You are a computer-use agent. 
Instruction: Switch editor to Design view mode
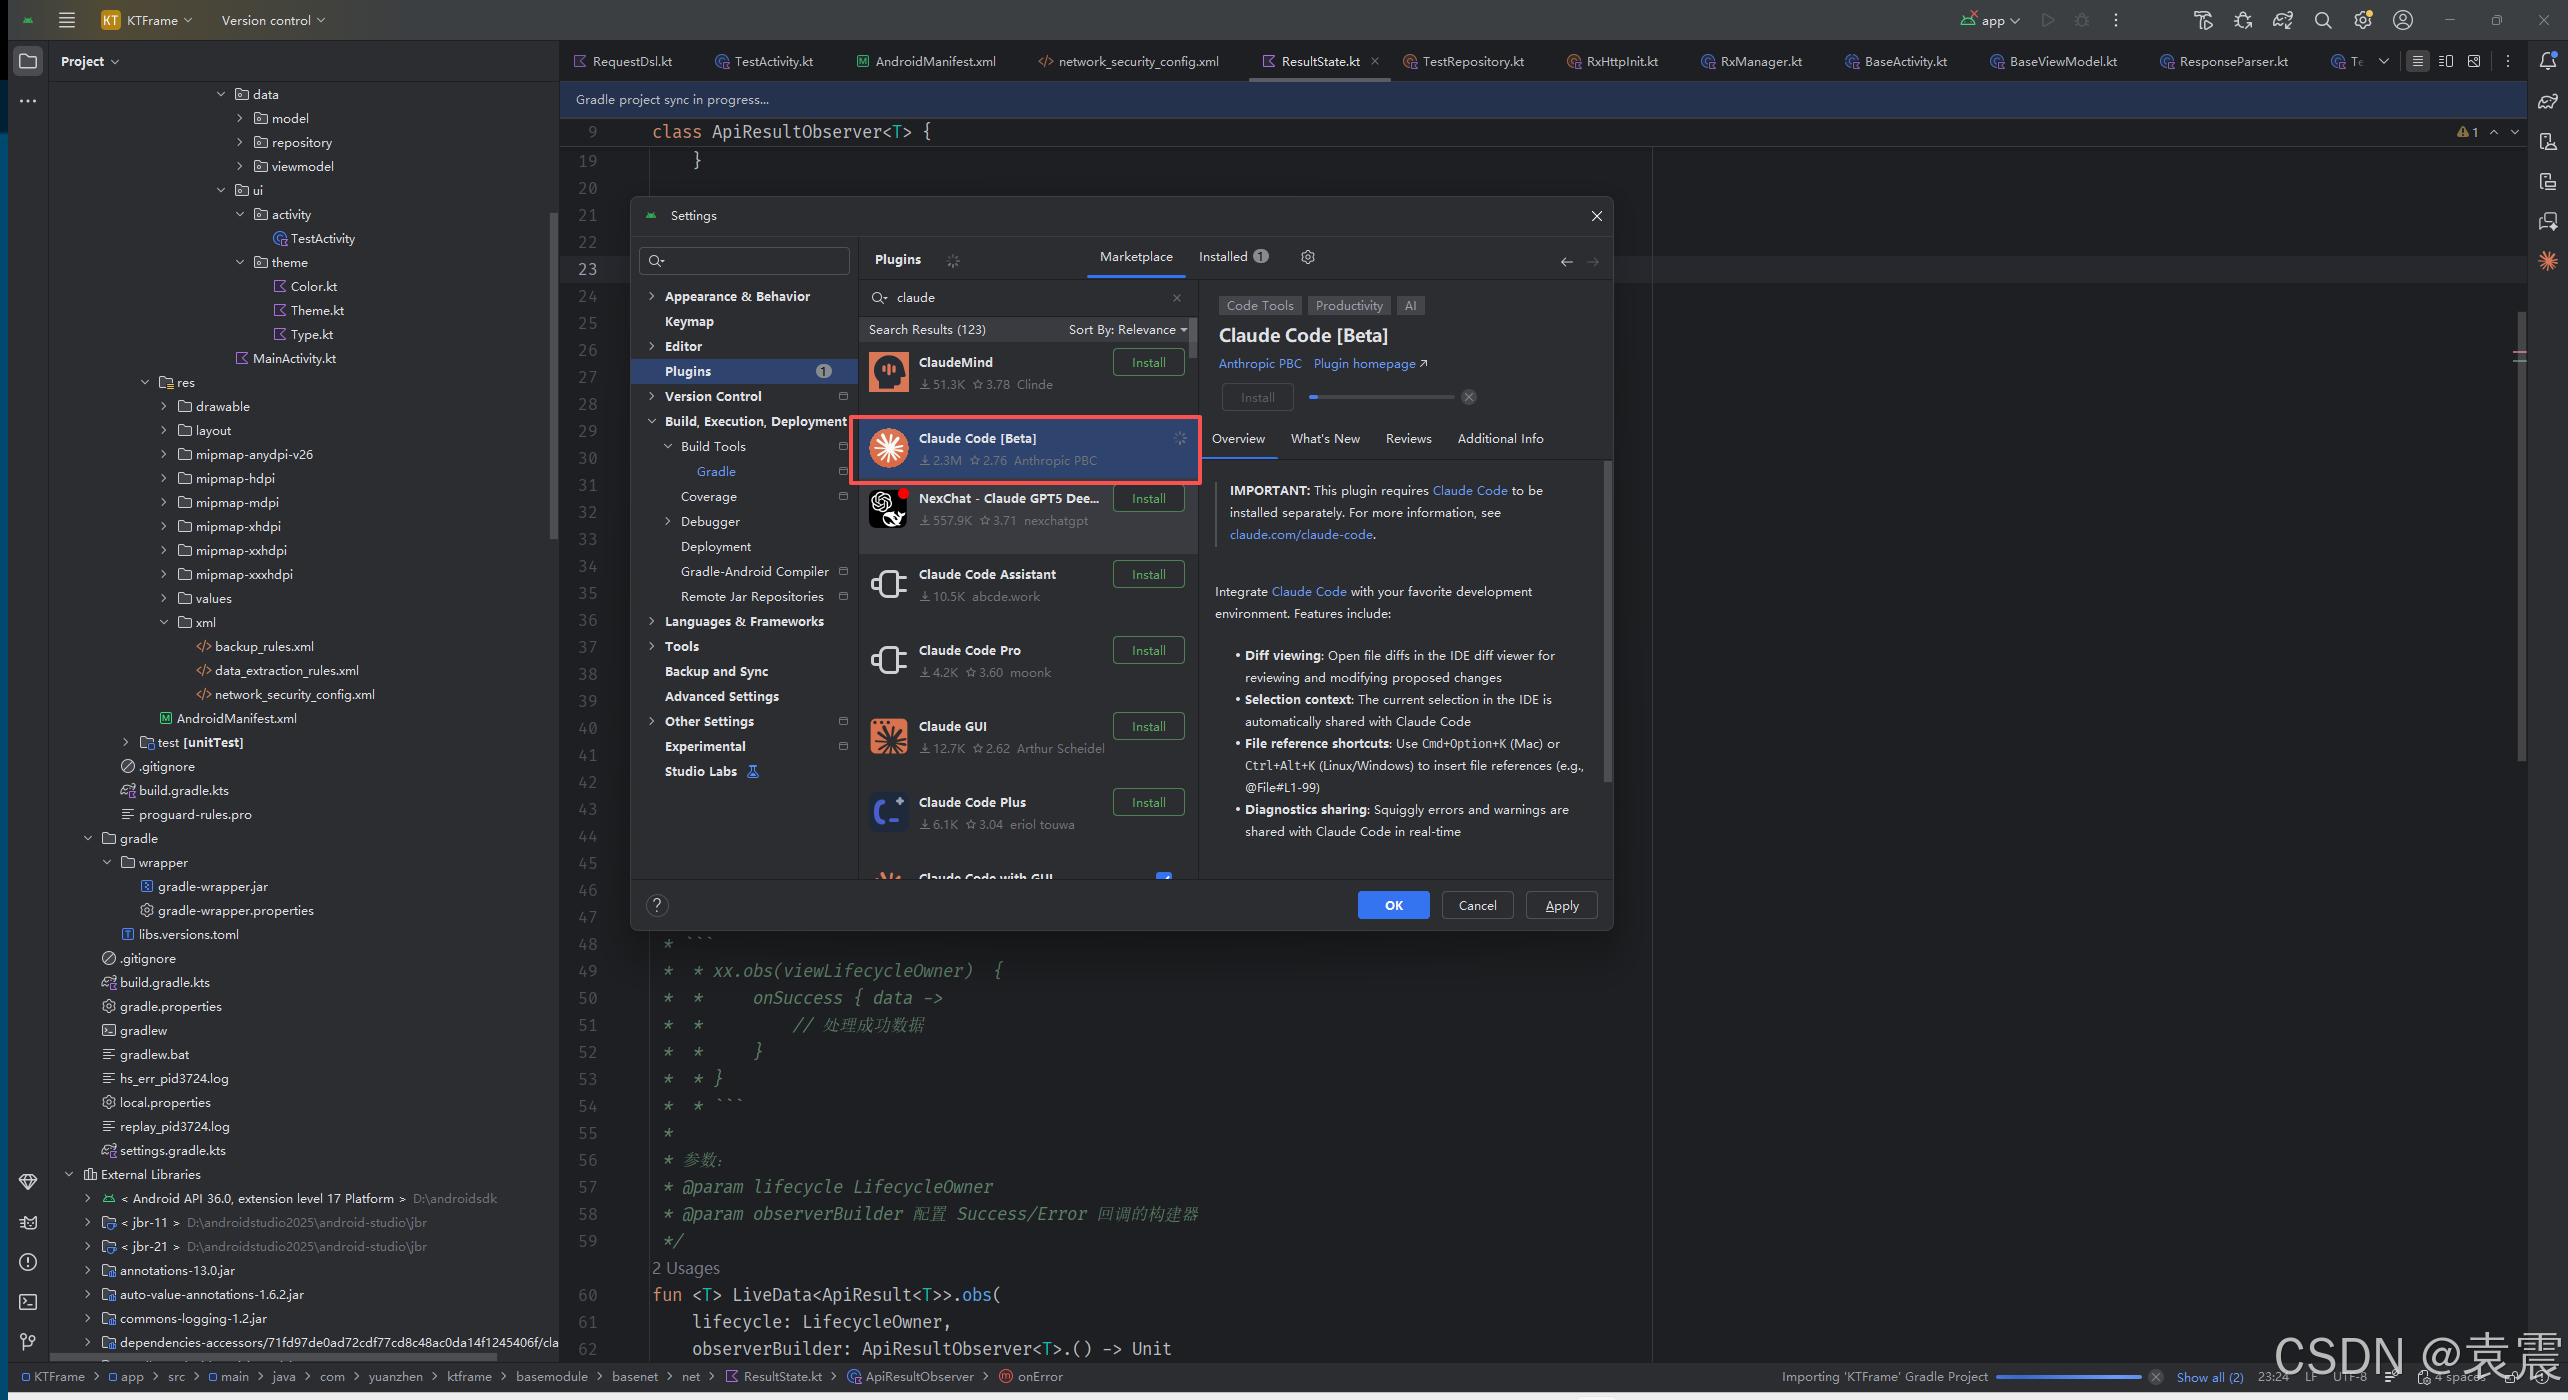[2474, 61]
